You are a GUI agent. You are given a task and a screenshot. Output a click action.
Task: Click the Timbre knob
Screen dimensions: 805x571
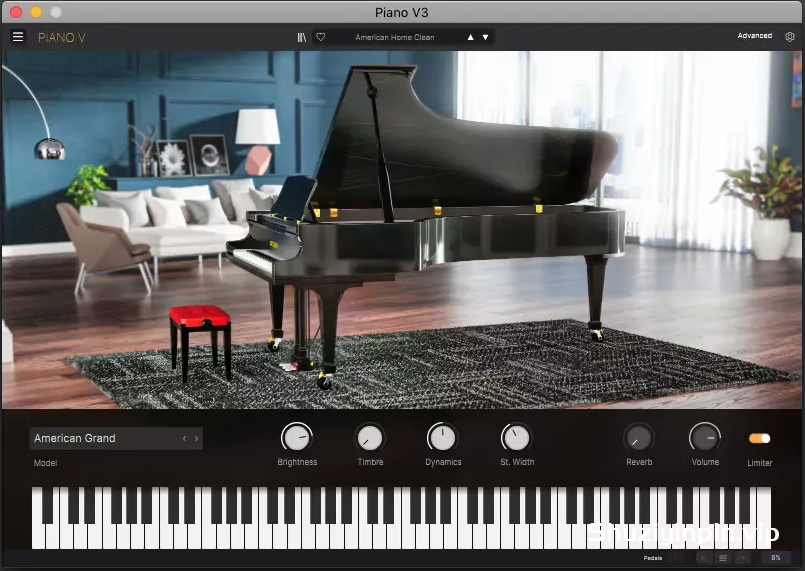370,438
